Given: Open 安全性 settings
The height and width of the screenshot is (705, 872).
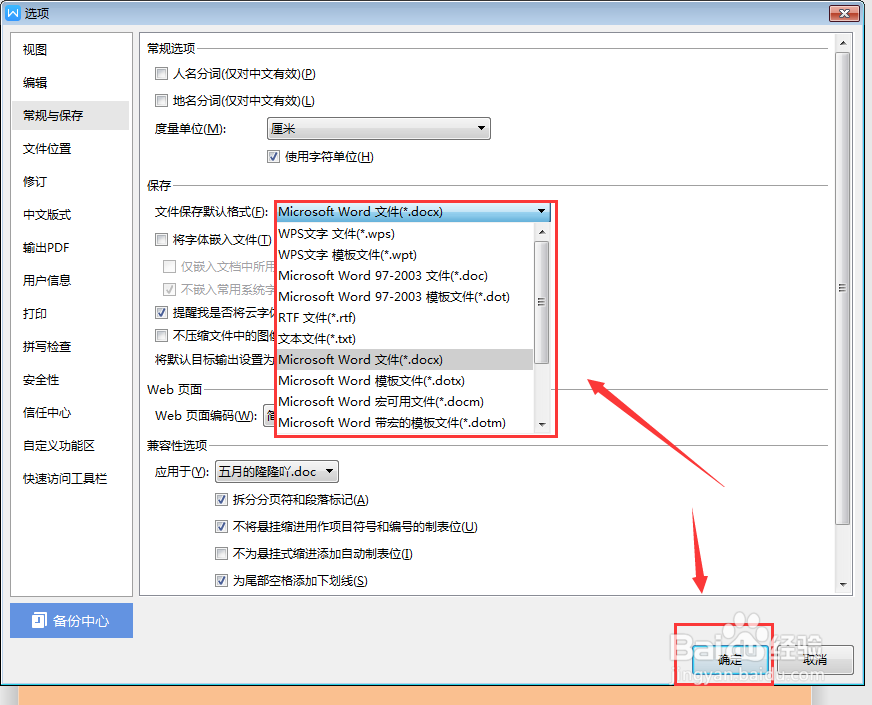Looking at the screenshot, I should (x=41, y=380).
